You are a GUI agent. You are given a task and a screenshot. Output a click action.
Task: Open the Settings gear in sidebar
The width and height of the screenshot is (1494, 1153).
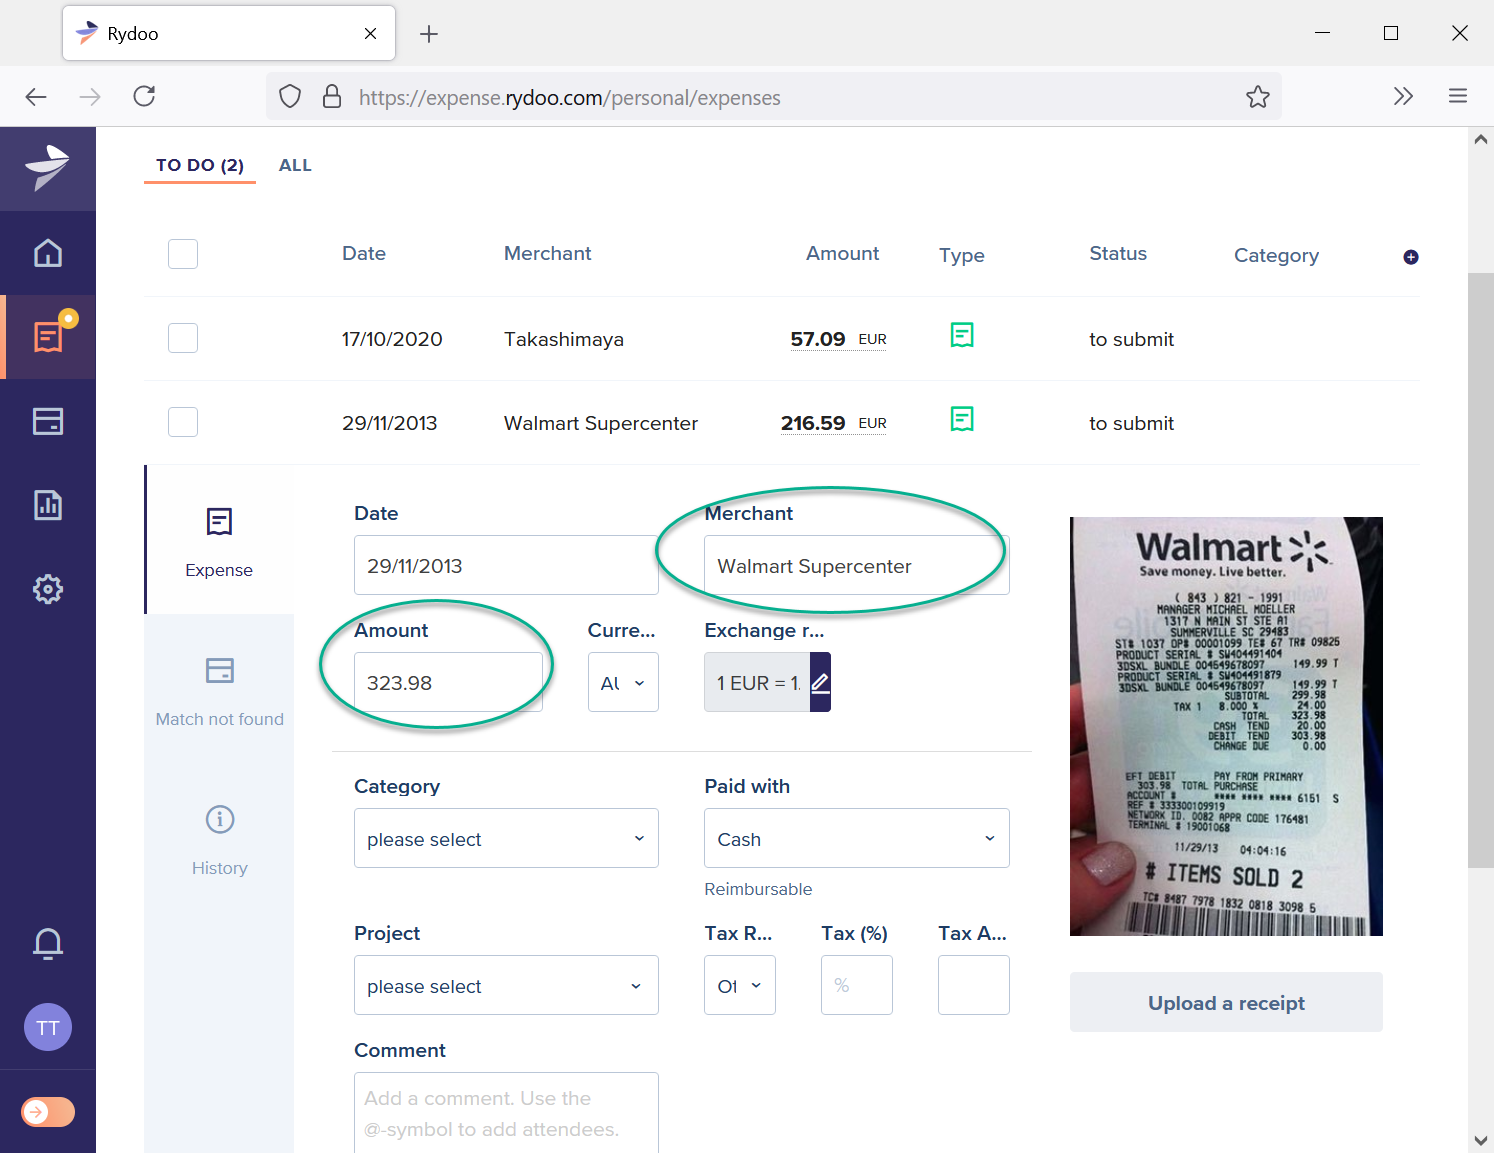coord(48,589)
